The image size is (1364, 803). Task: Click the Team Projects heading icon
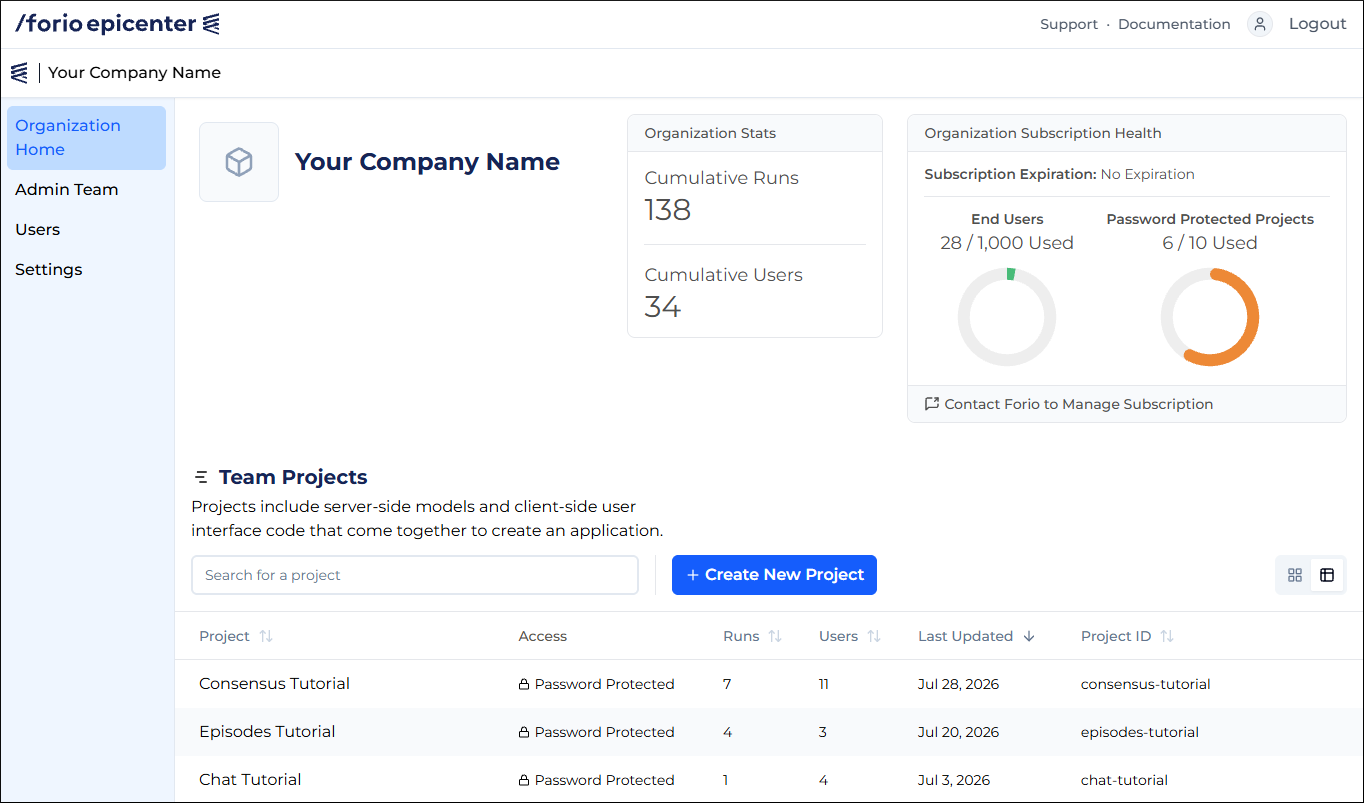pyautogui.click(x=202, y=477)
